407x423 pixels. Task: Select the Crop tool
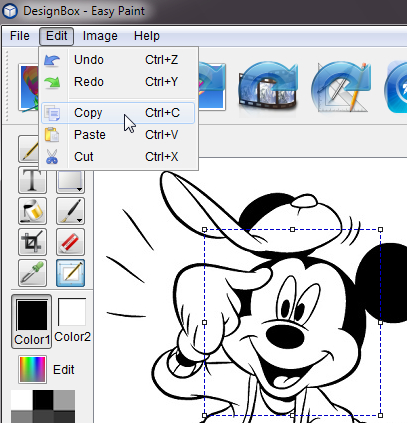click(x=32, y=242)
